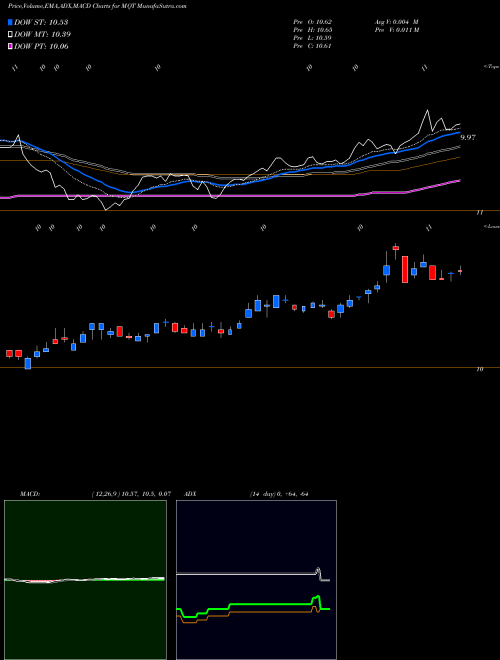Select the 'DOW MT: 10.39' legend text
Screen dimensions: 500x660
point(43,35)
